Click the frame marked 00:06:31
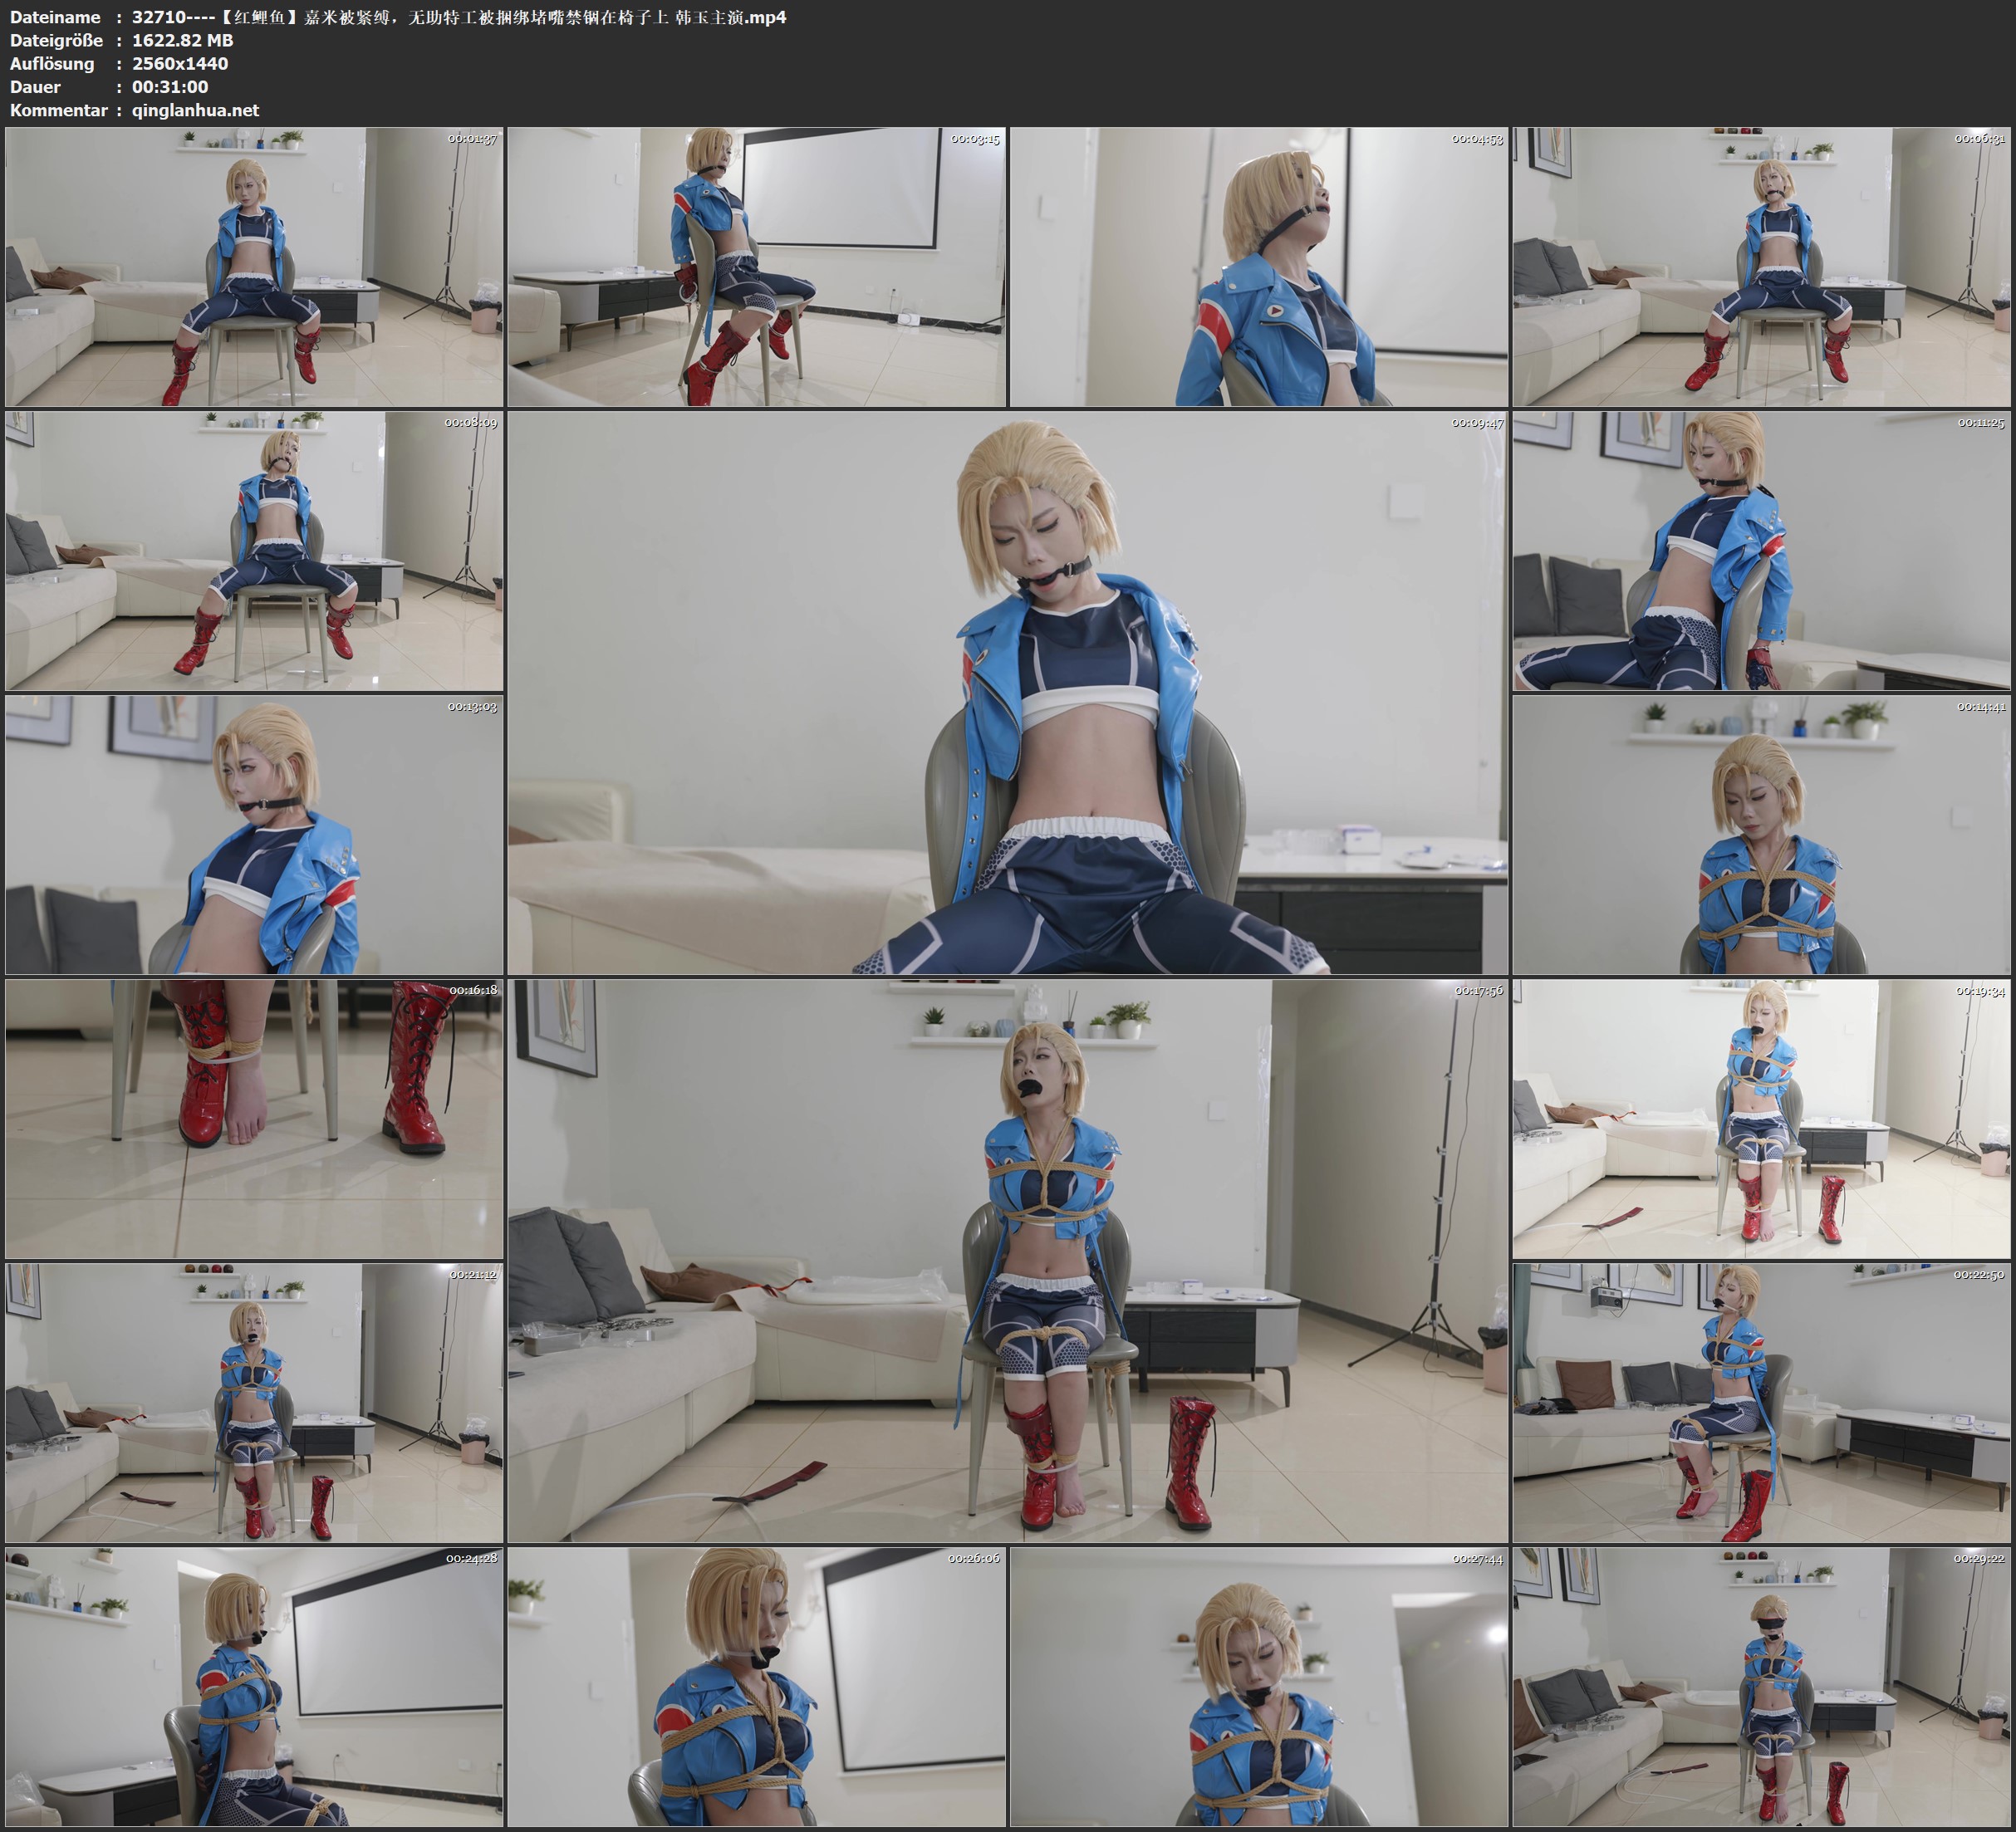This screenshot has width=2016, height=1832. (1761, 266)
